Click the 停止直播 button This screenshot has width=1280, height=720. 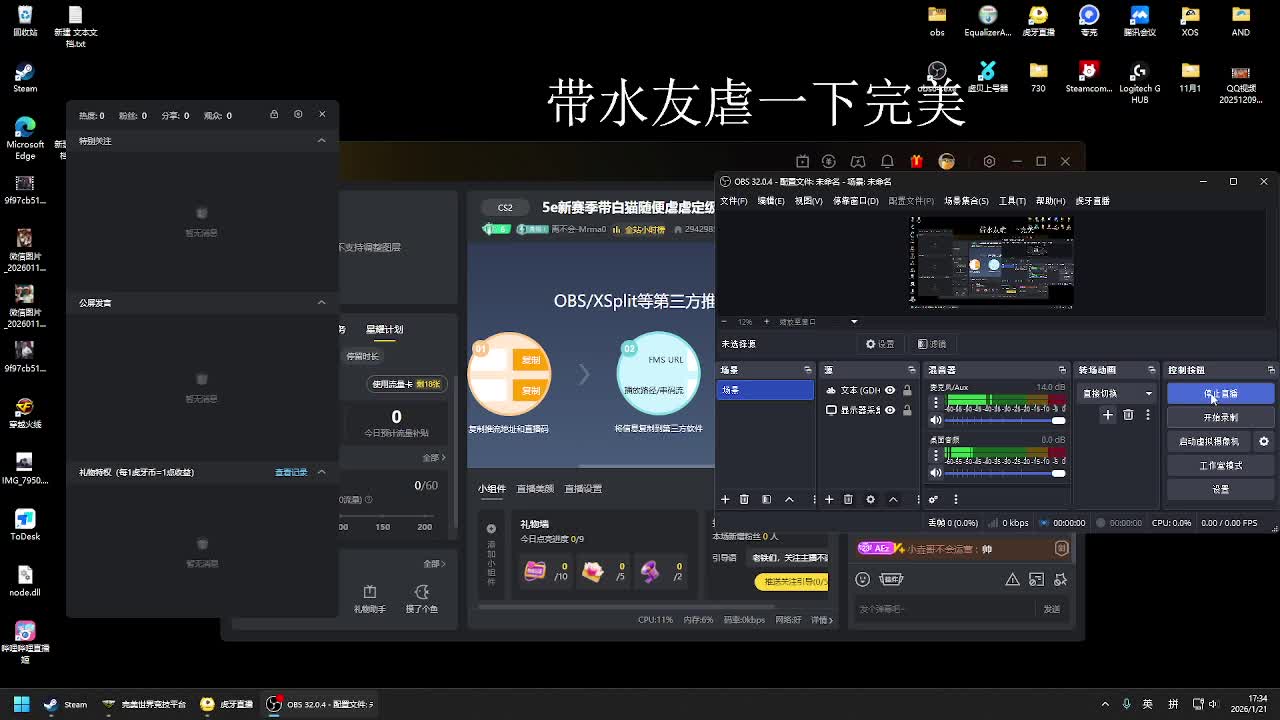pyautogui.click(x=1220, y=394)
